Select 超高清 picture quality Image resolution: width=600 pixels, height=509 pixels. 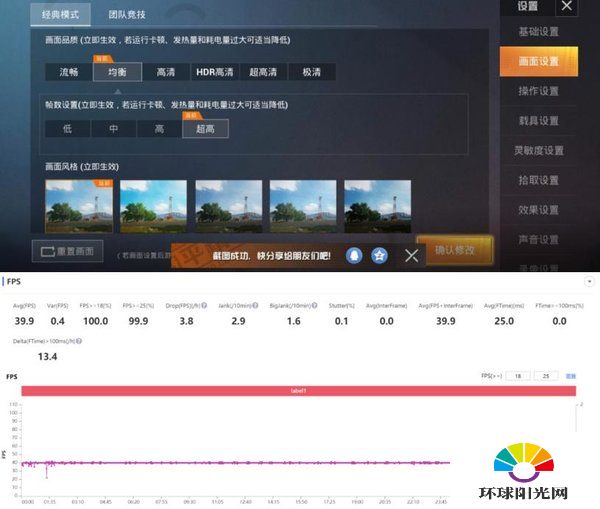(263, 72)
